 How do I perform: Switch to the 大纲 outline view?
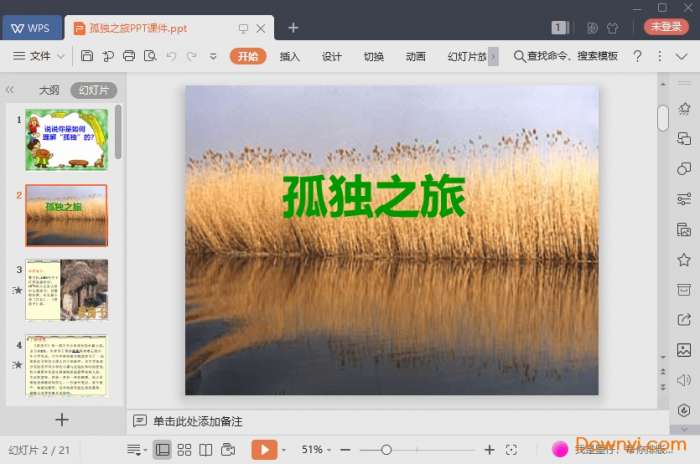(49, 91)
